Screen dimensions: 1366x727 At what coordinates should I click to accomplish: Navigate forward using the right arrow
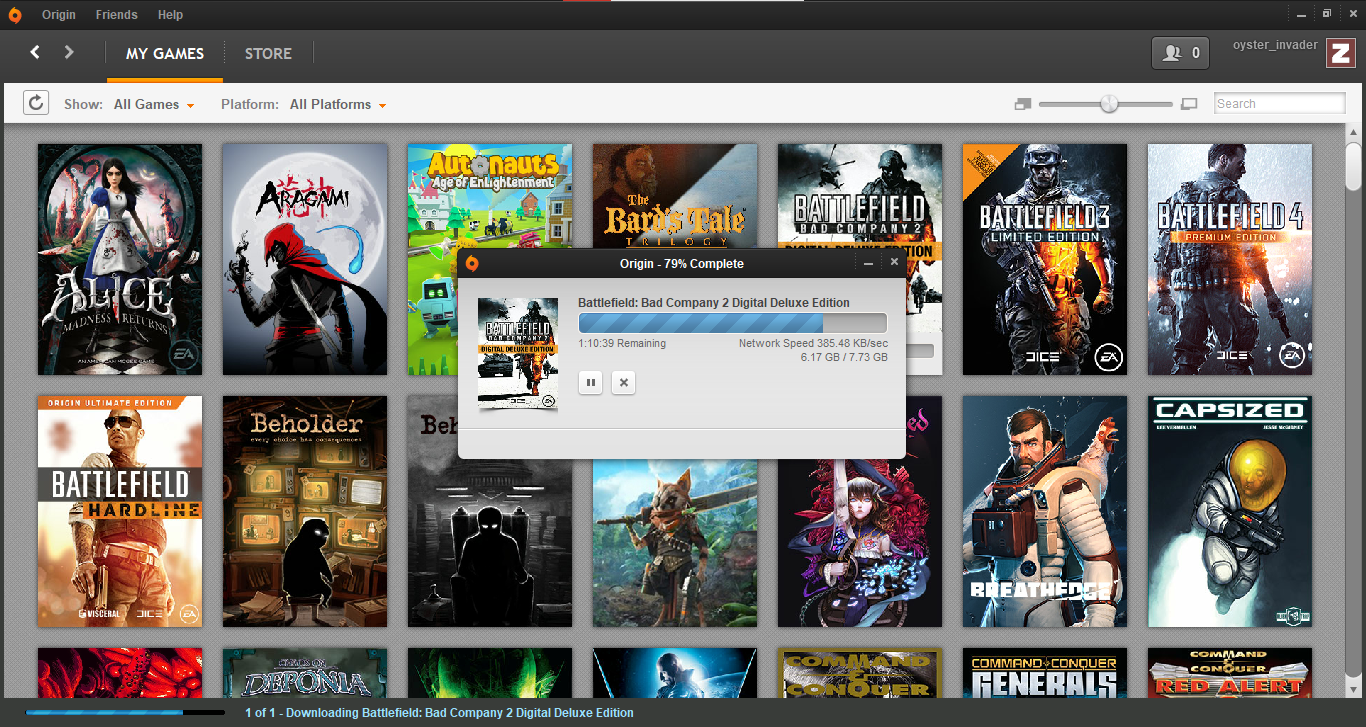point(67,52)
